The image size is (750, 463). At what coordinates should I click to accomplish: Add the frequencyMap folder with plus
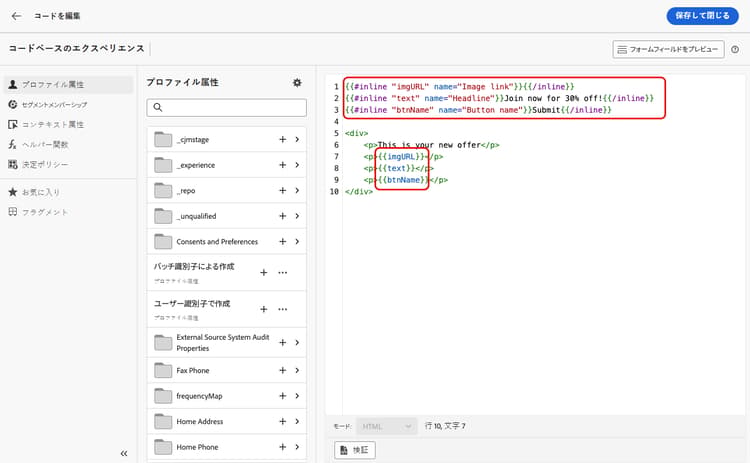[x=283, y=396]
